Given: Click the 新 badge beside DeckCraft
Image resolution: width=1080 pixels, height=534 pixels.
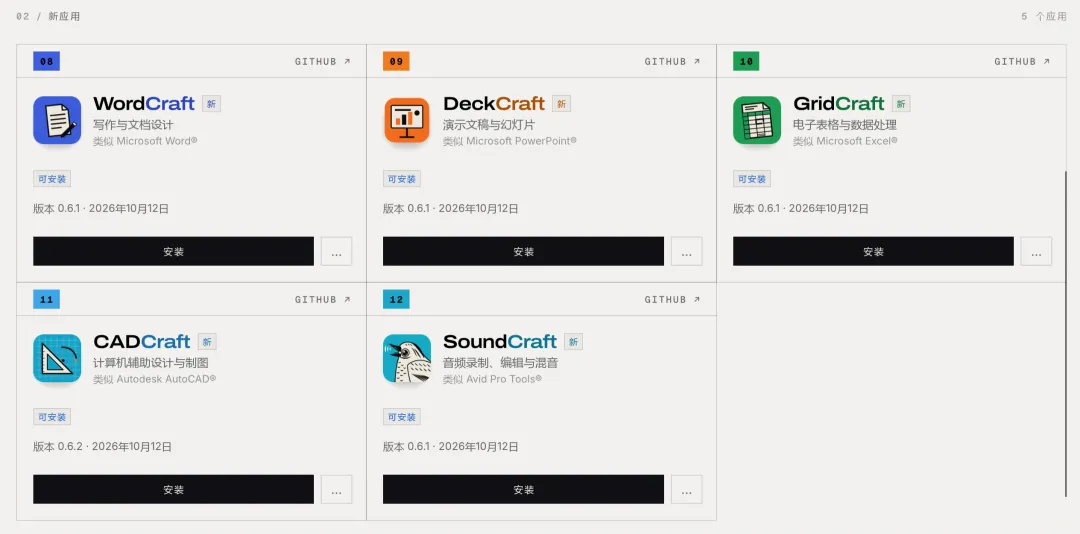Looking at the screenshot, I should tap(561, 104).
